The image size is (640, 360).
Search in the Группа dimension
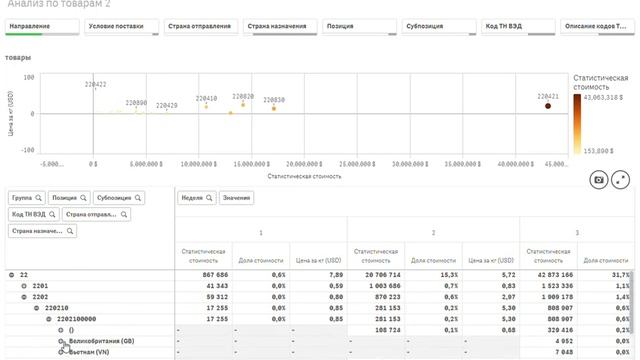pos(38,198)
